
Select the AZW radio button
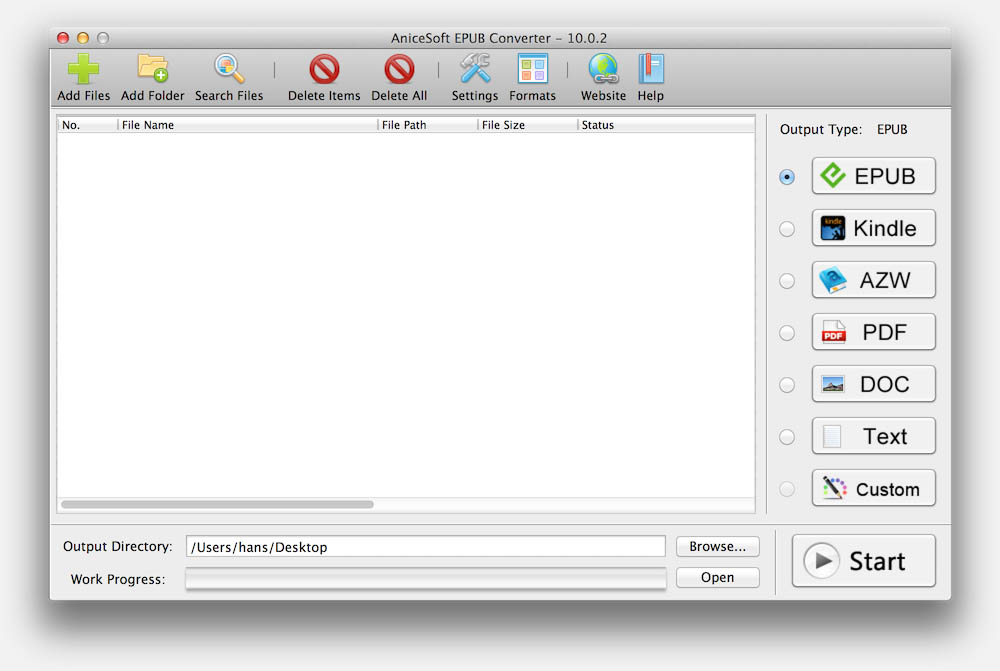787,281
